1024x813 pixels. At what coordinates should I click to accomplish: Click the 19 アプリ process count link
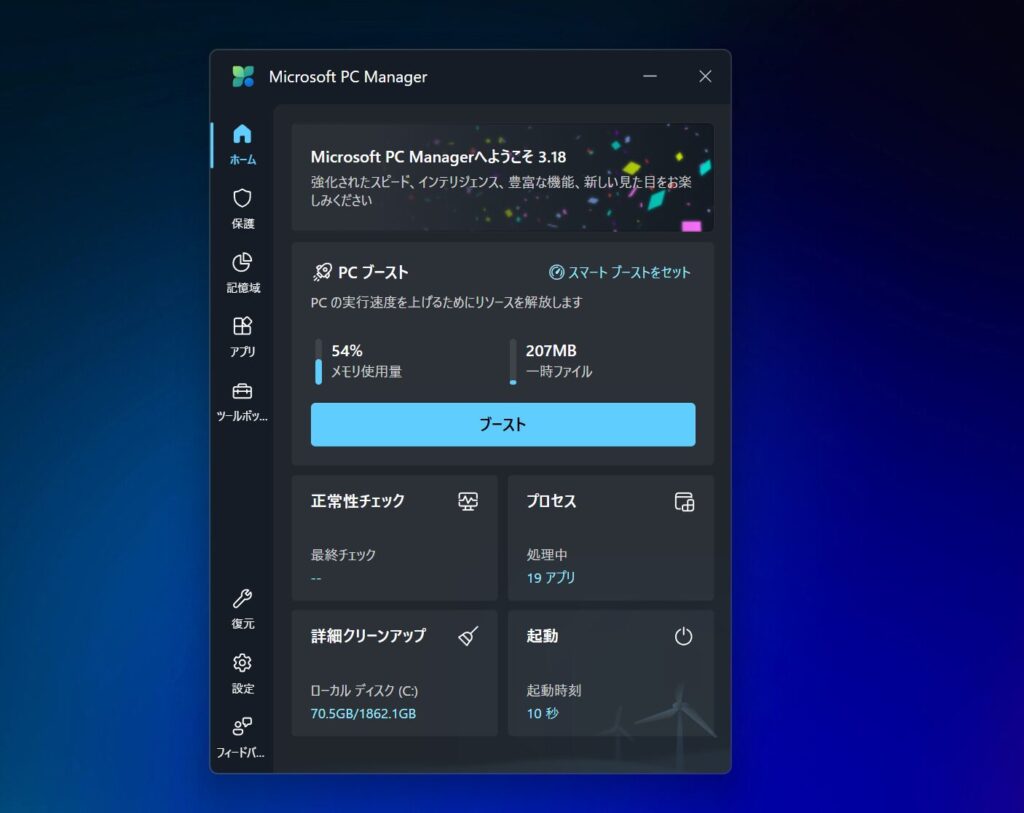551,578
